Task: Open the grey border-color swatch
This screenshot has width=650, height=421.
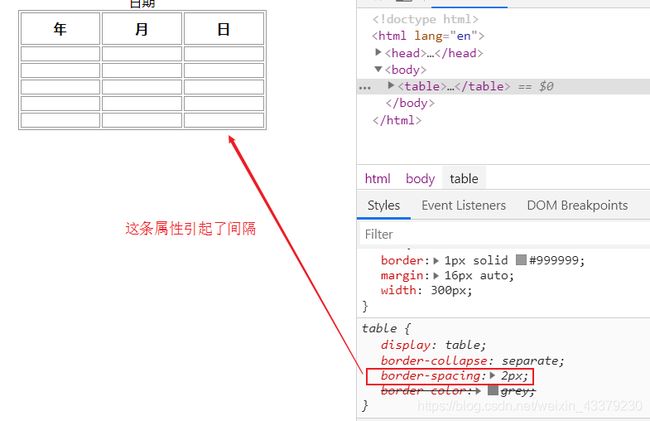Action: 493,390
